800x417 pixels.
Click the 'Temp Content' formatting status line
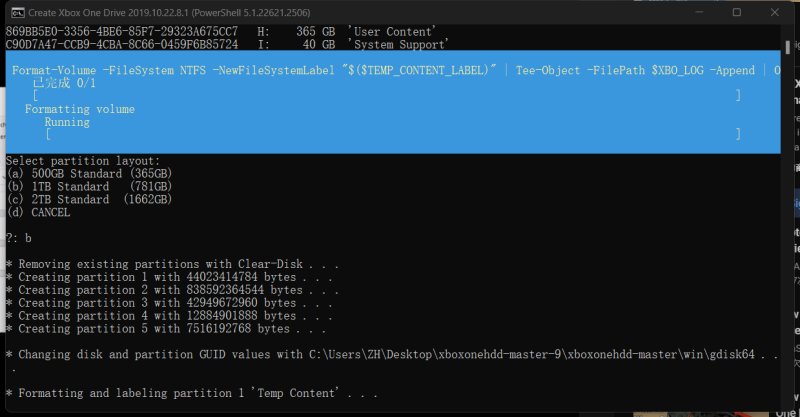pyautogui.click(x=190, y=393)
